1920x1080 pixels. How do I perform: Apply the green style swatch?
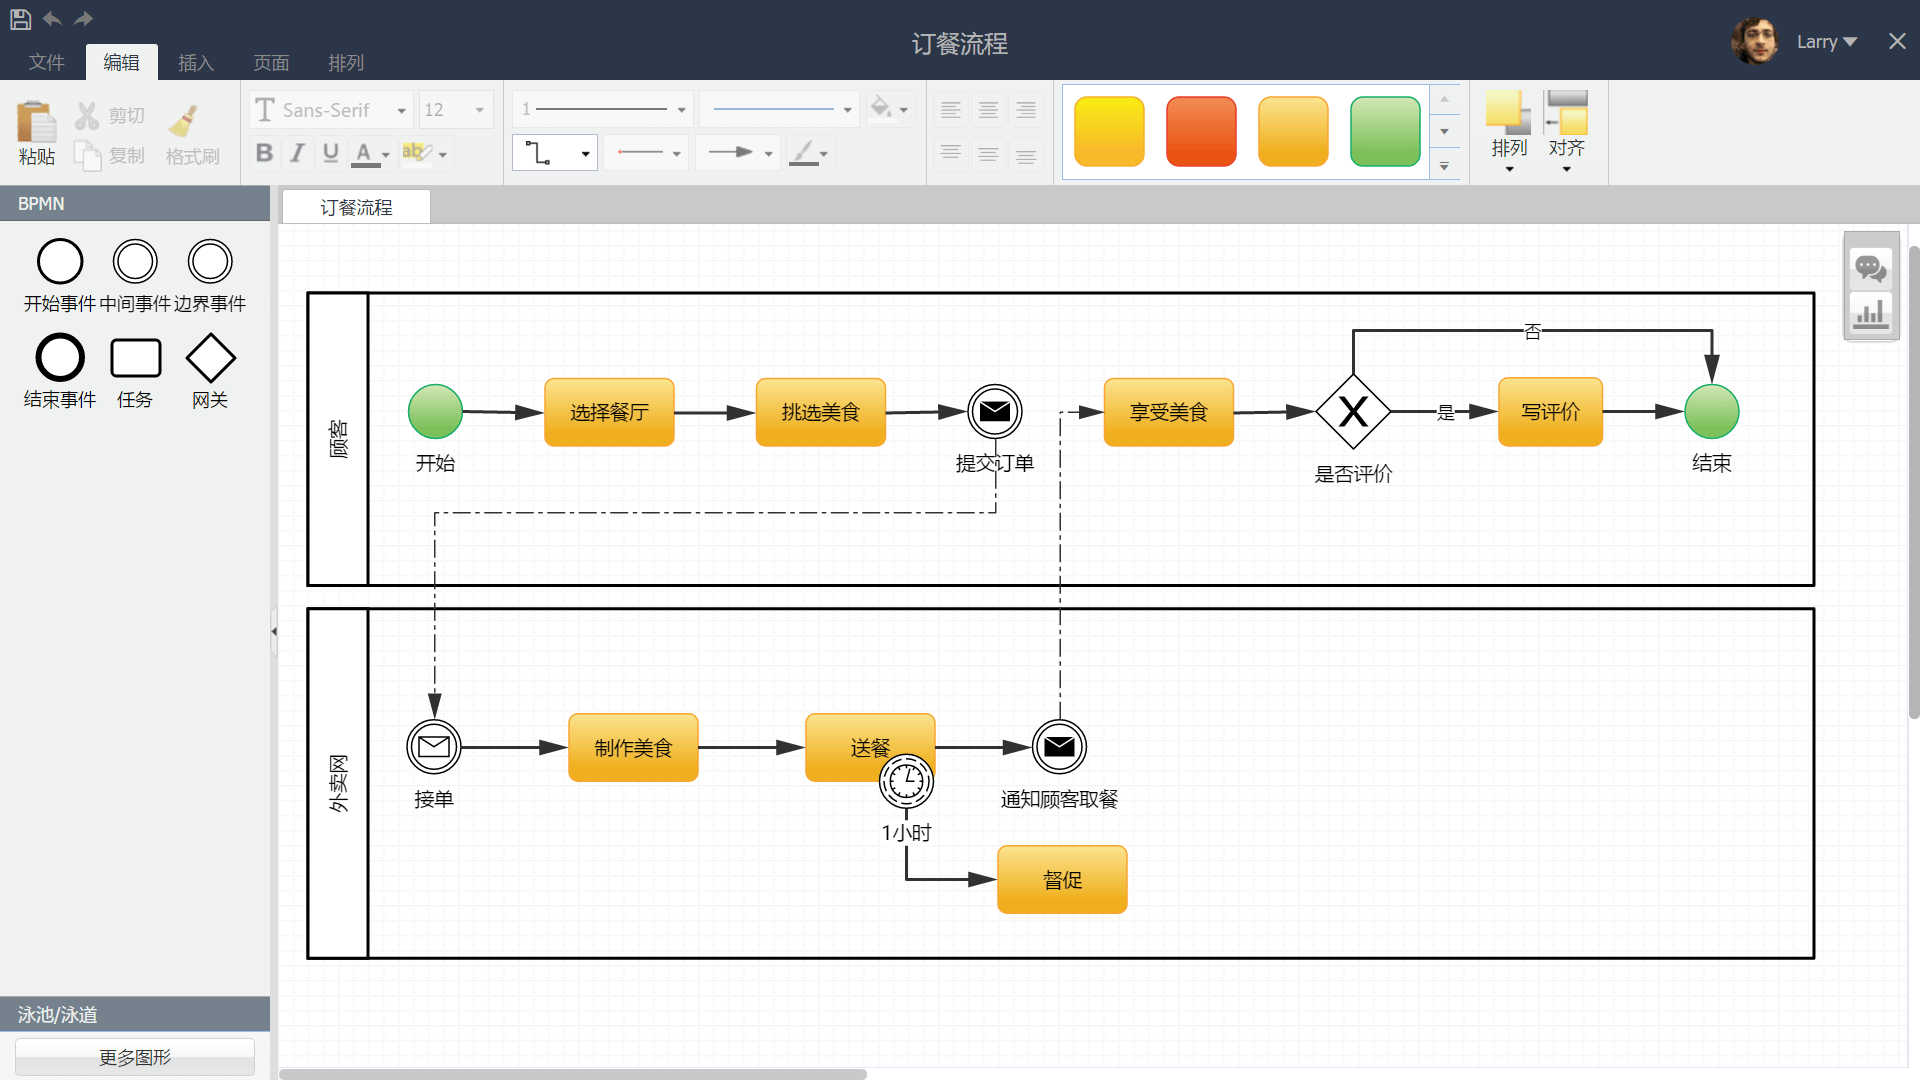coord(1384,131)
